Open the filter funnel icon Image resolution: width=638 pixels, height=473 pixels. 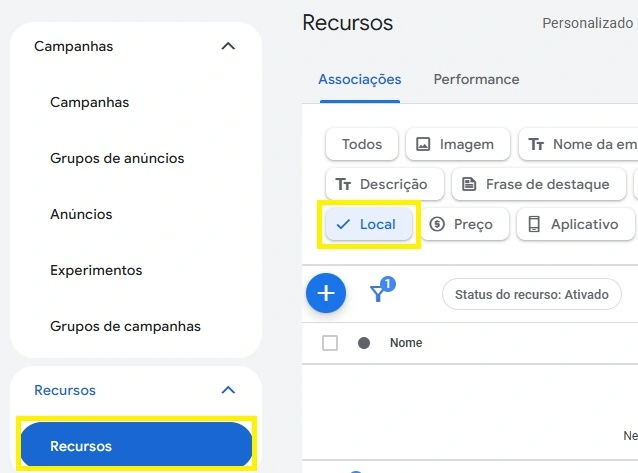[382, 290]
